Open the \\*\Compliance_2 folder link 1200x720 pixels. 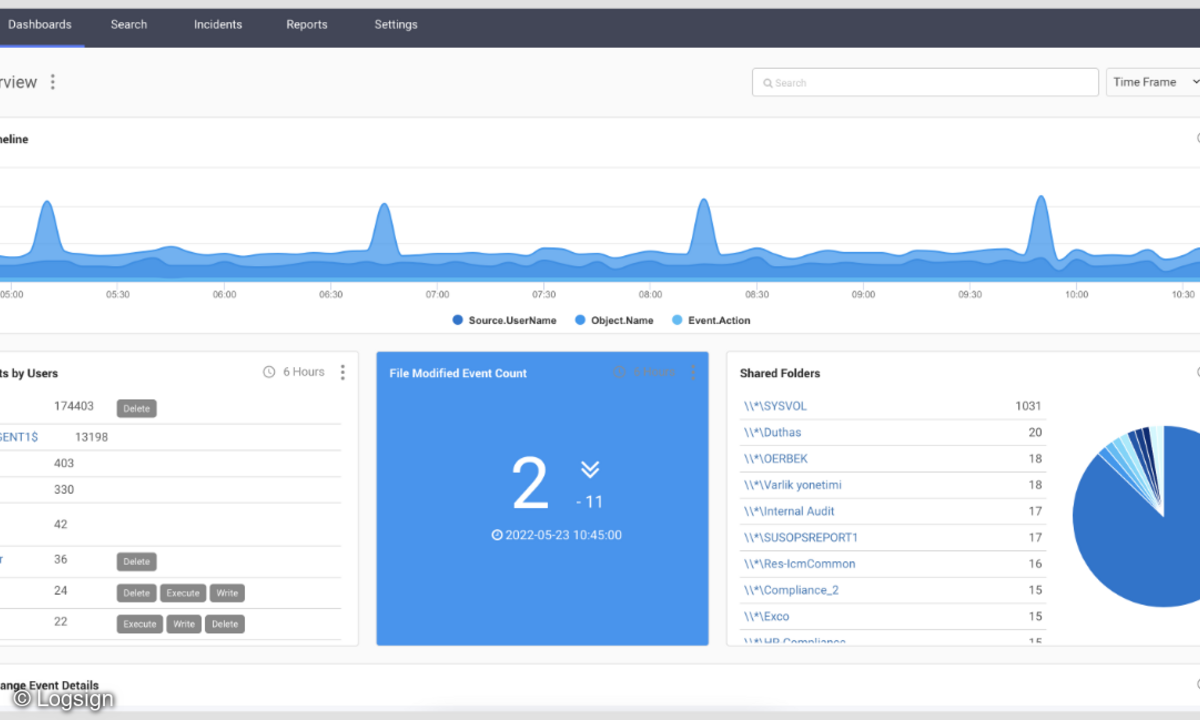[791, 590]
